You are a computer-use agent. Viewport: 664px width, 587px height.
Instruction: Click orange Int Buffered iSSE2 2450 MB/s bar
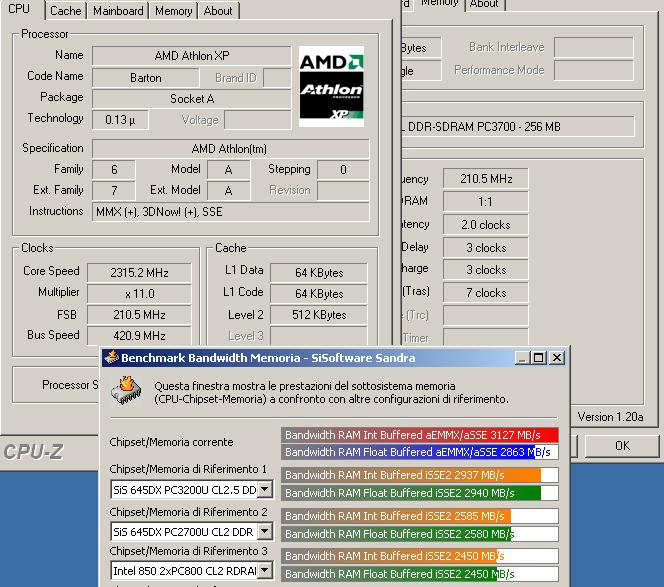pyautogui.click(x=420, y=556)
